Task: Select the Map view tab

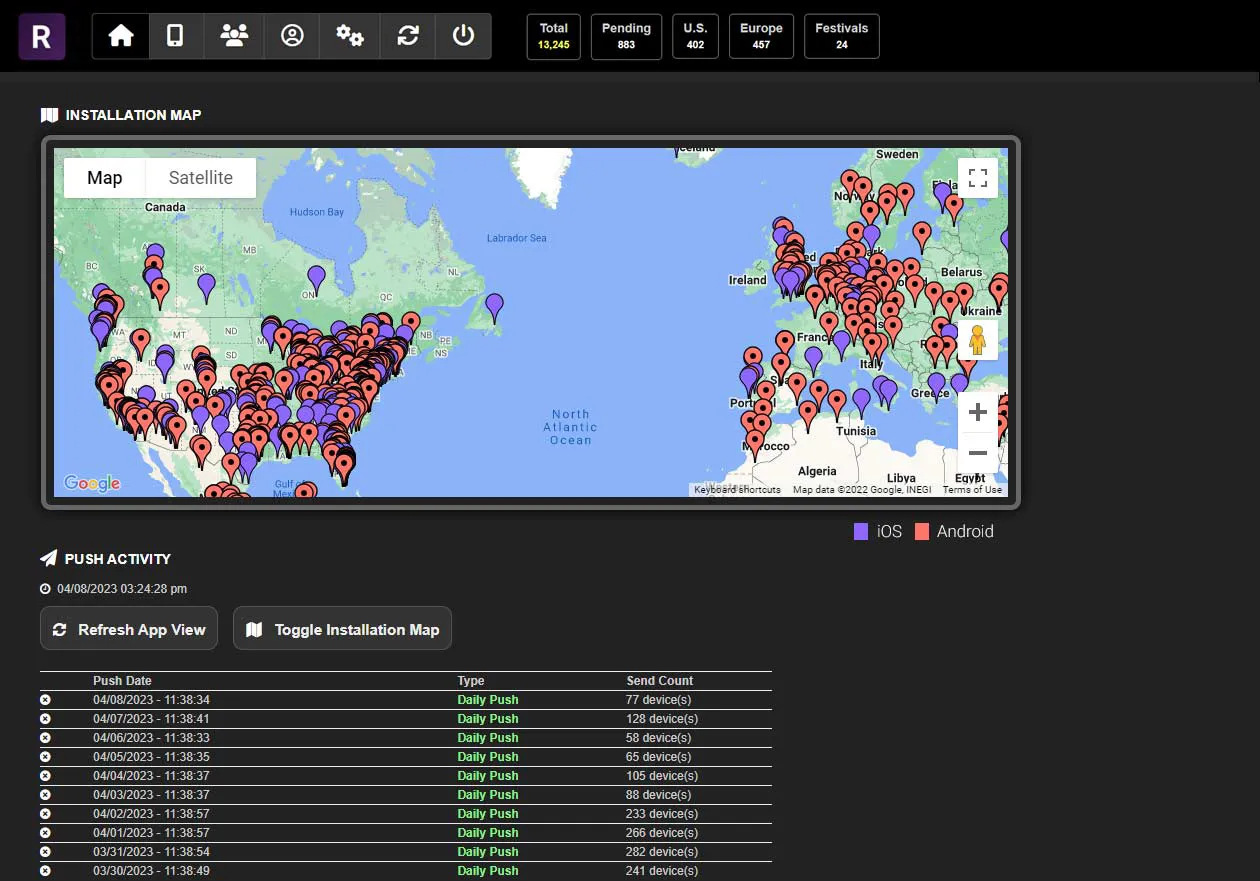Action: (x=105, y=178)
